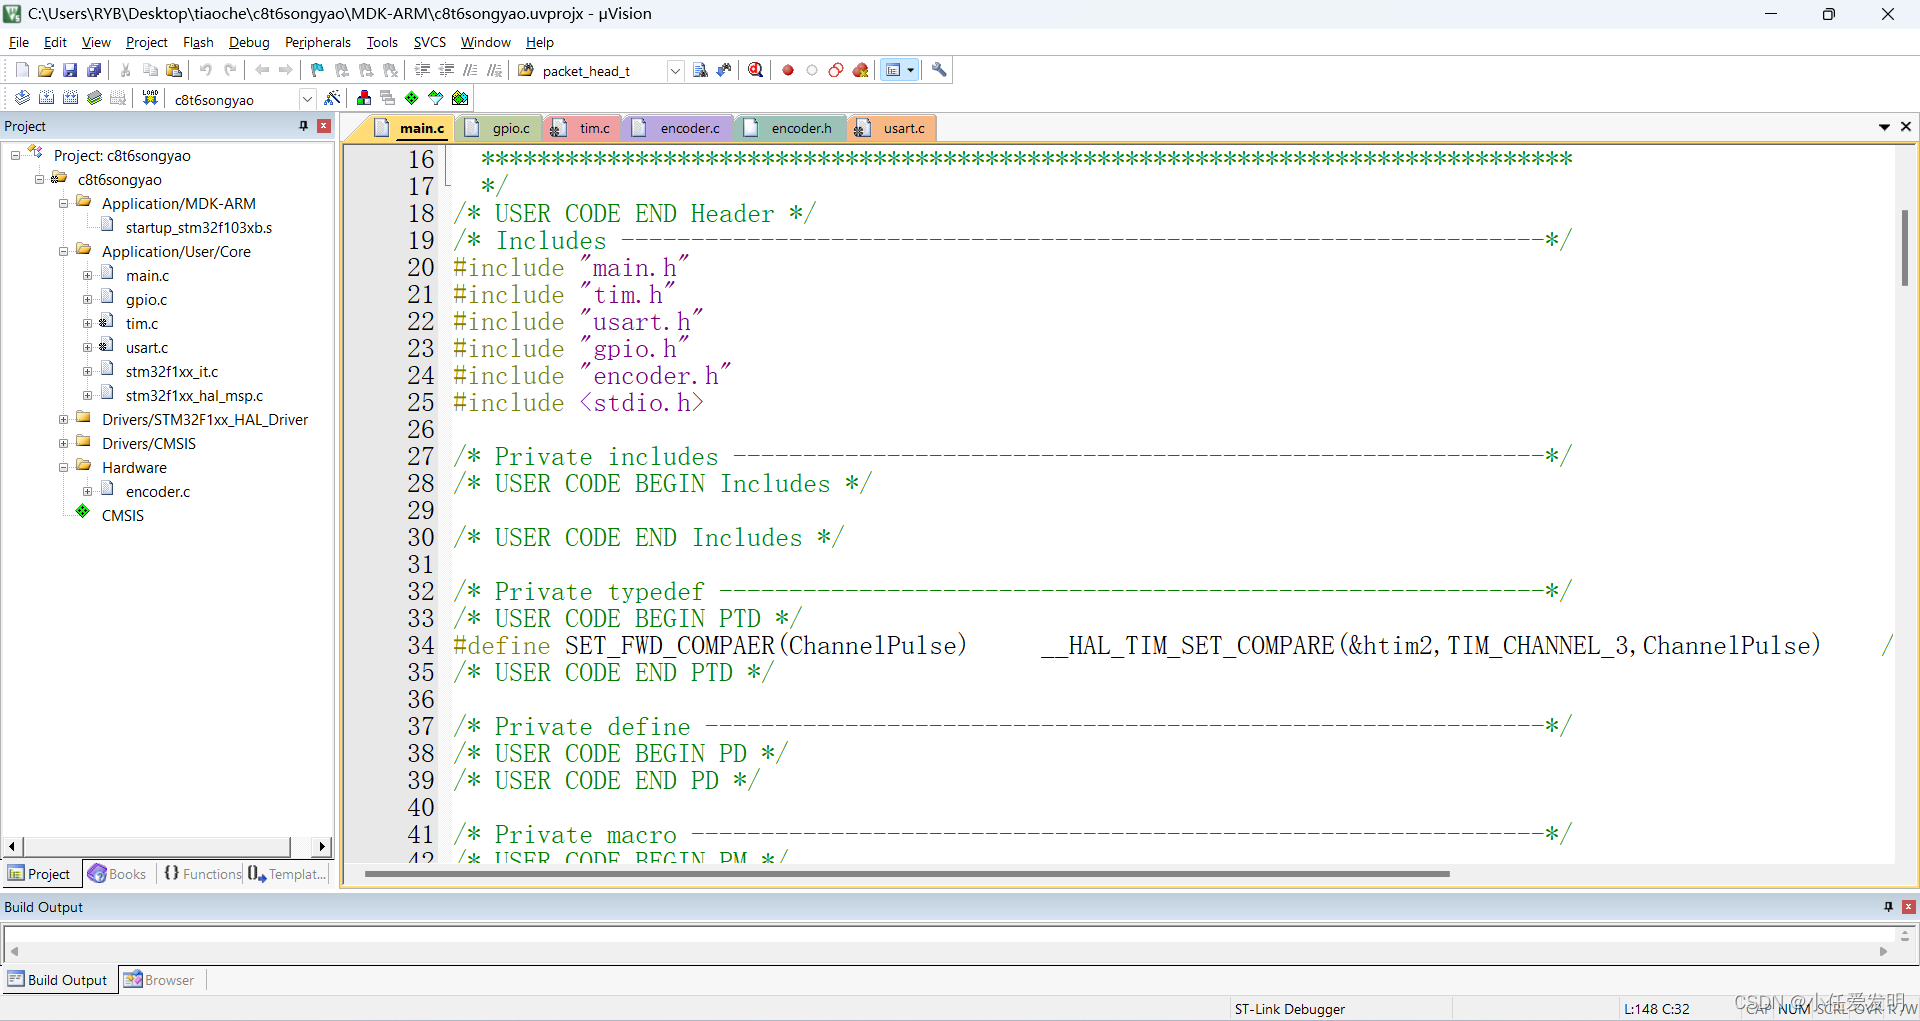The width and height of the screenshot is (1920, 1021).
Task: Open the Configuration wrench dialog
Action: (x=940, y=70)
